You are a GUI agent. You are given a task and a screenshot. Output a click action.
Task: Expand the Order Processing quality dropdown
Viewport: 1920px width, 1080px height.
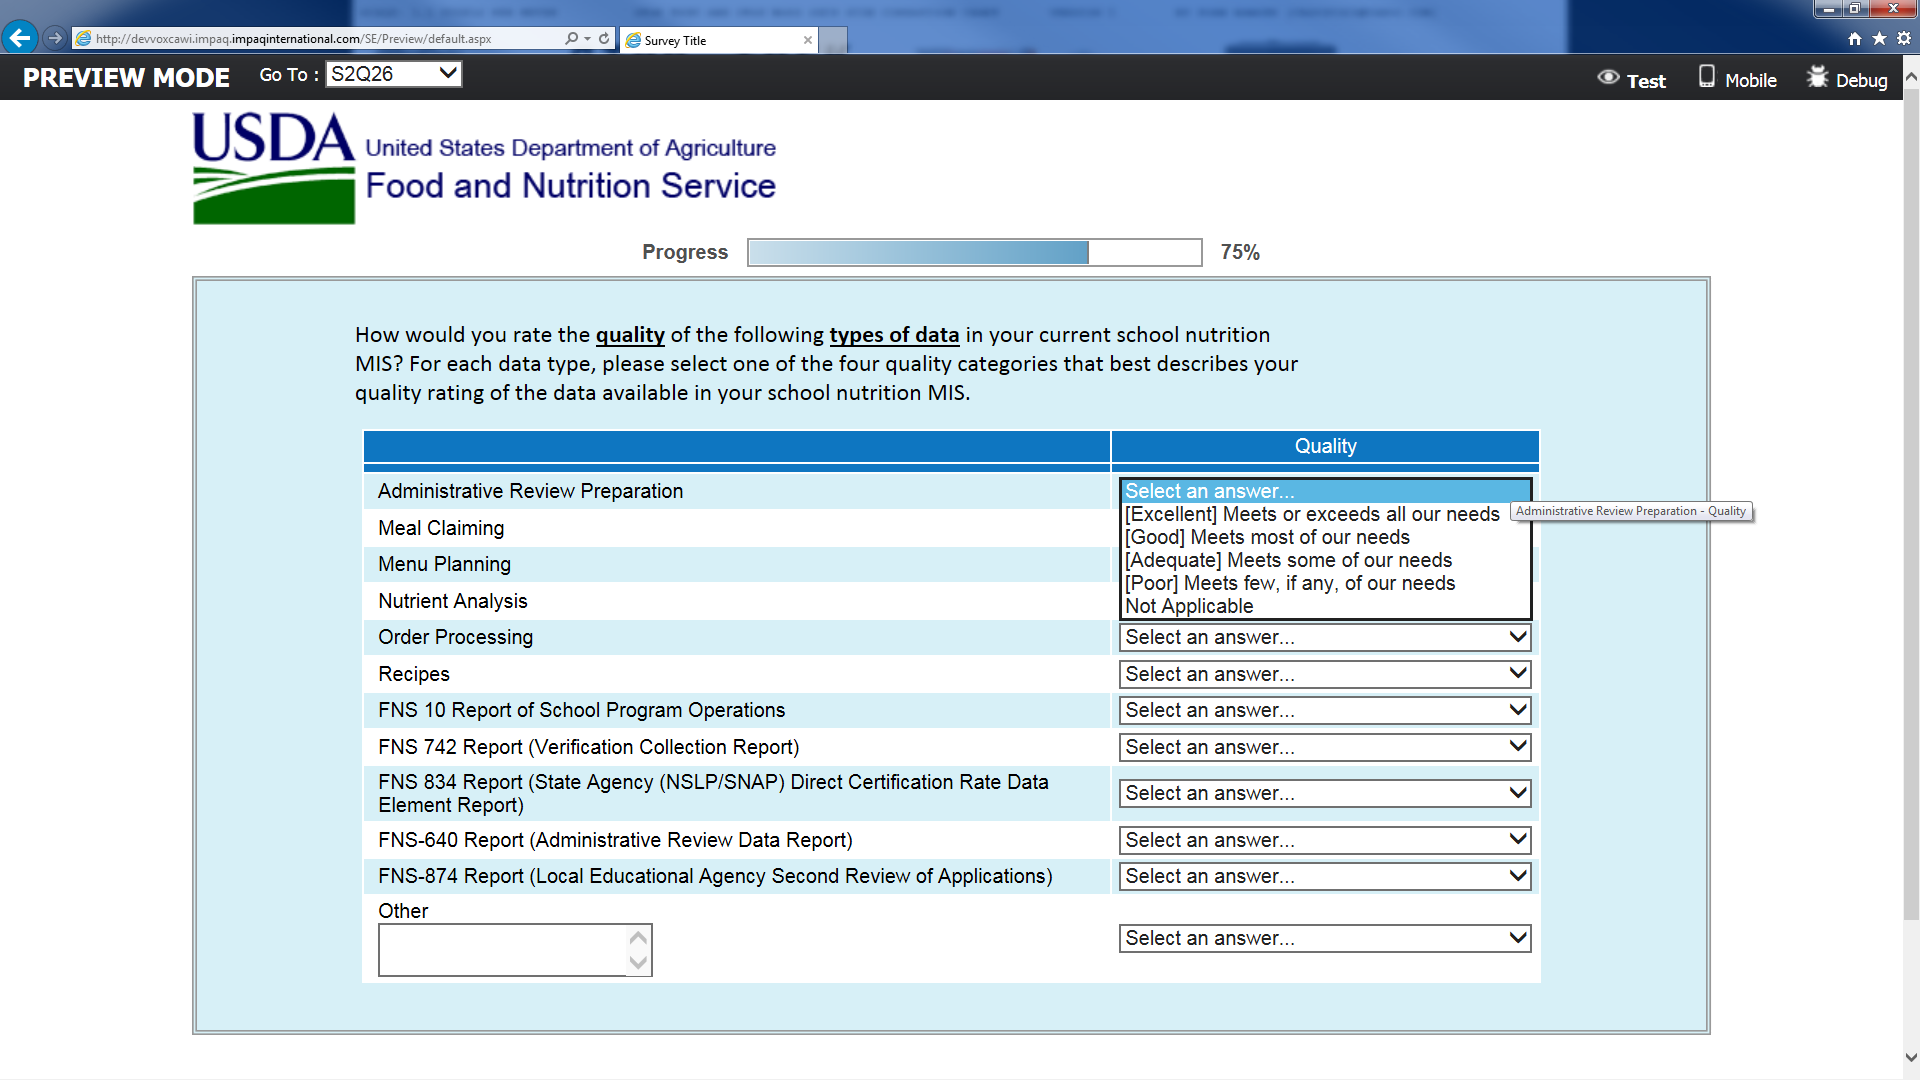[x=1324, y=637]
